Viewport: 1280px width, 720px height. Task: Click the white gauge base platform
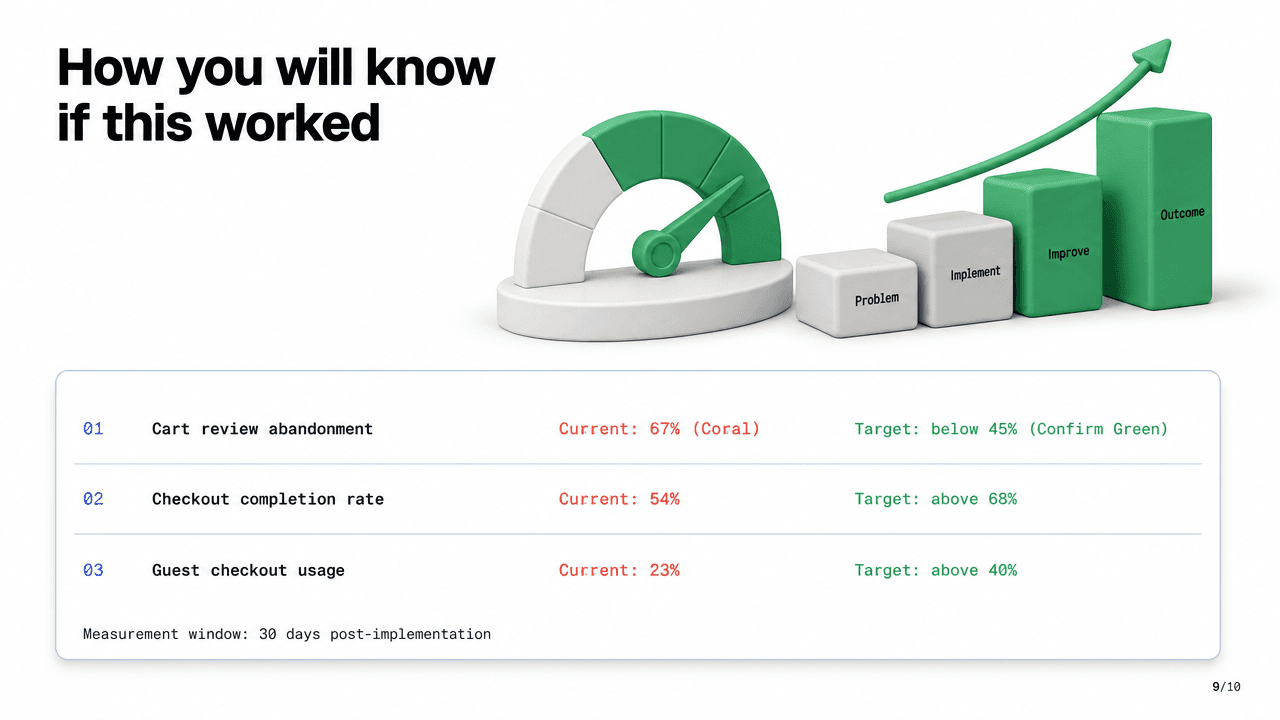click(647, 302)
